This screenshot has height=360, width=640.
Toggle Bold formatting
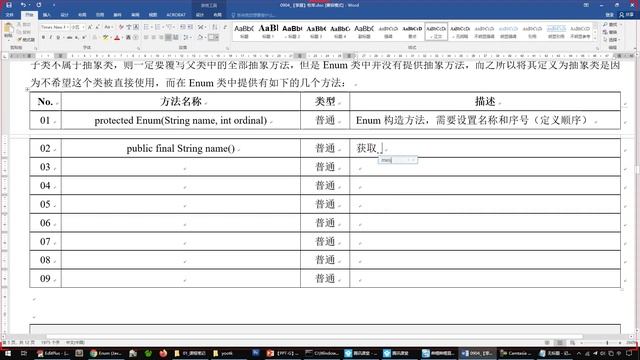tap(43, 38)
